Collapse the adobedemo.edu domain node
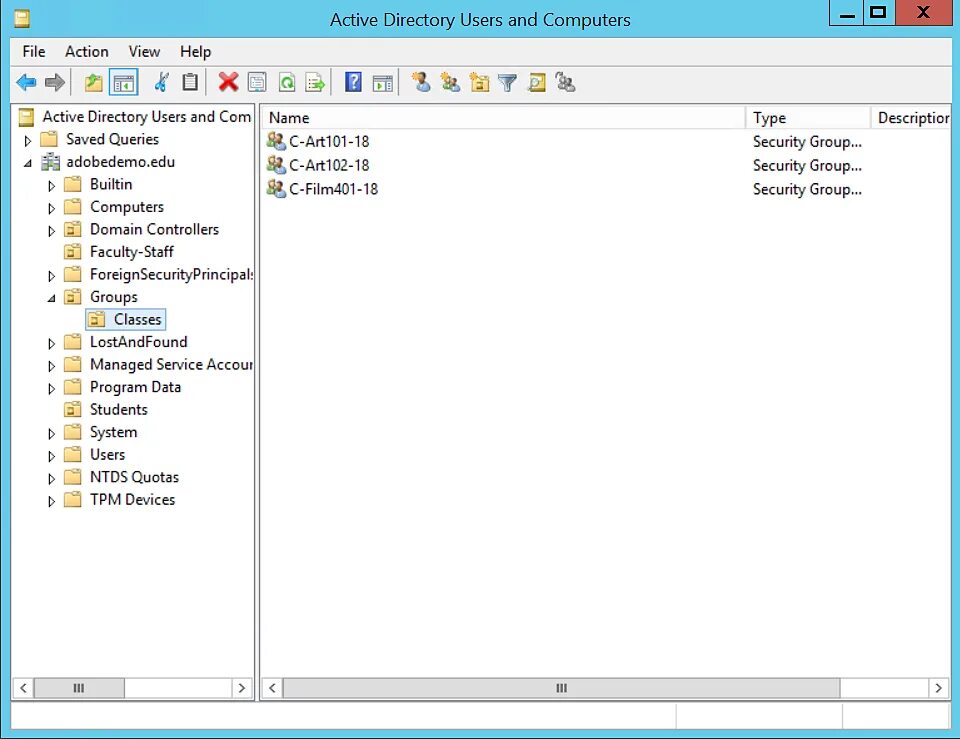 coord(28,163)
